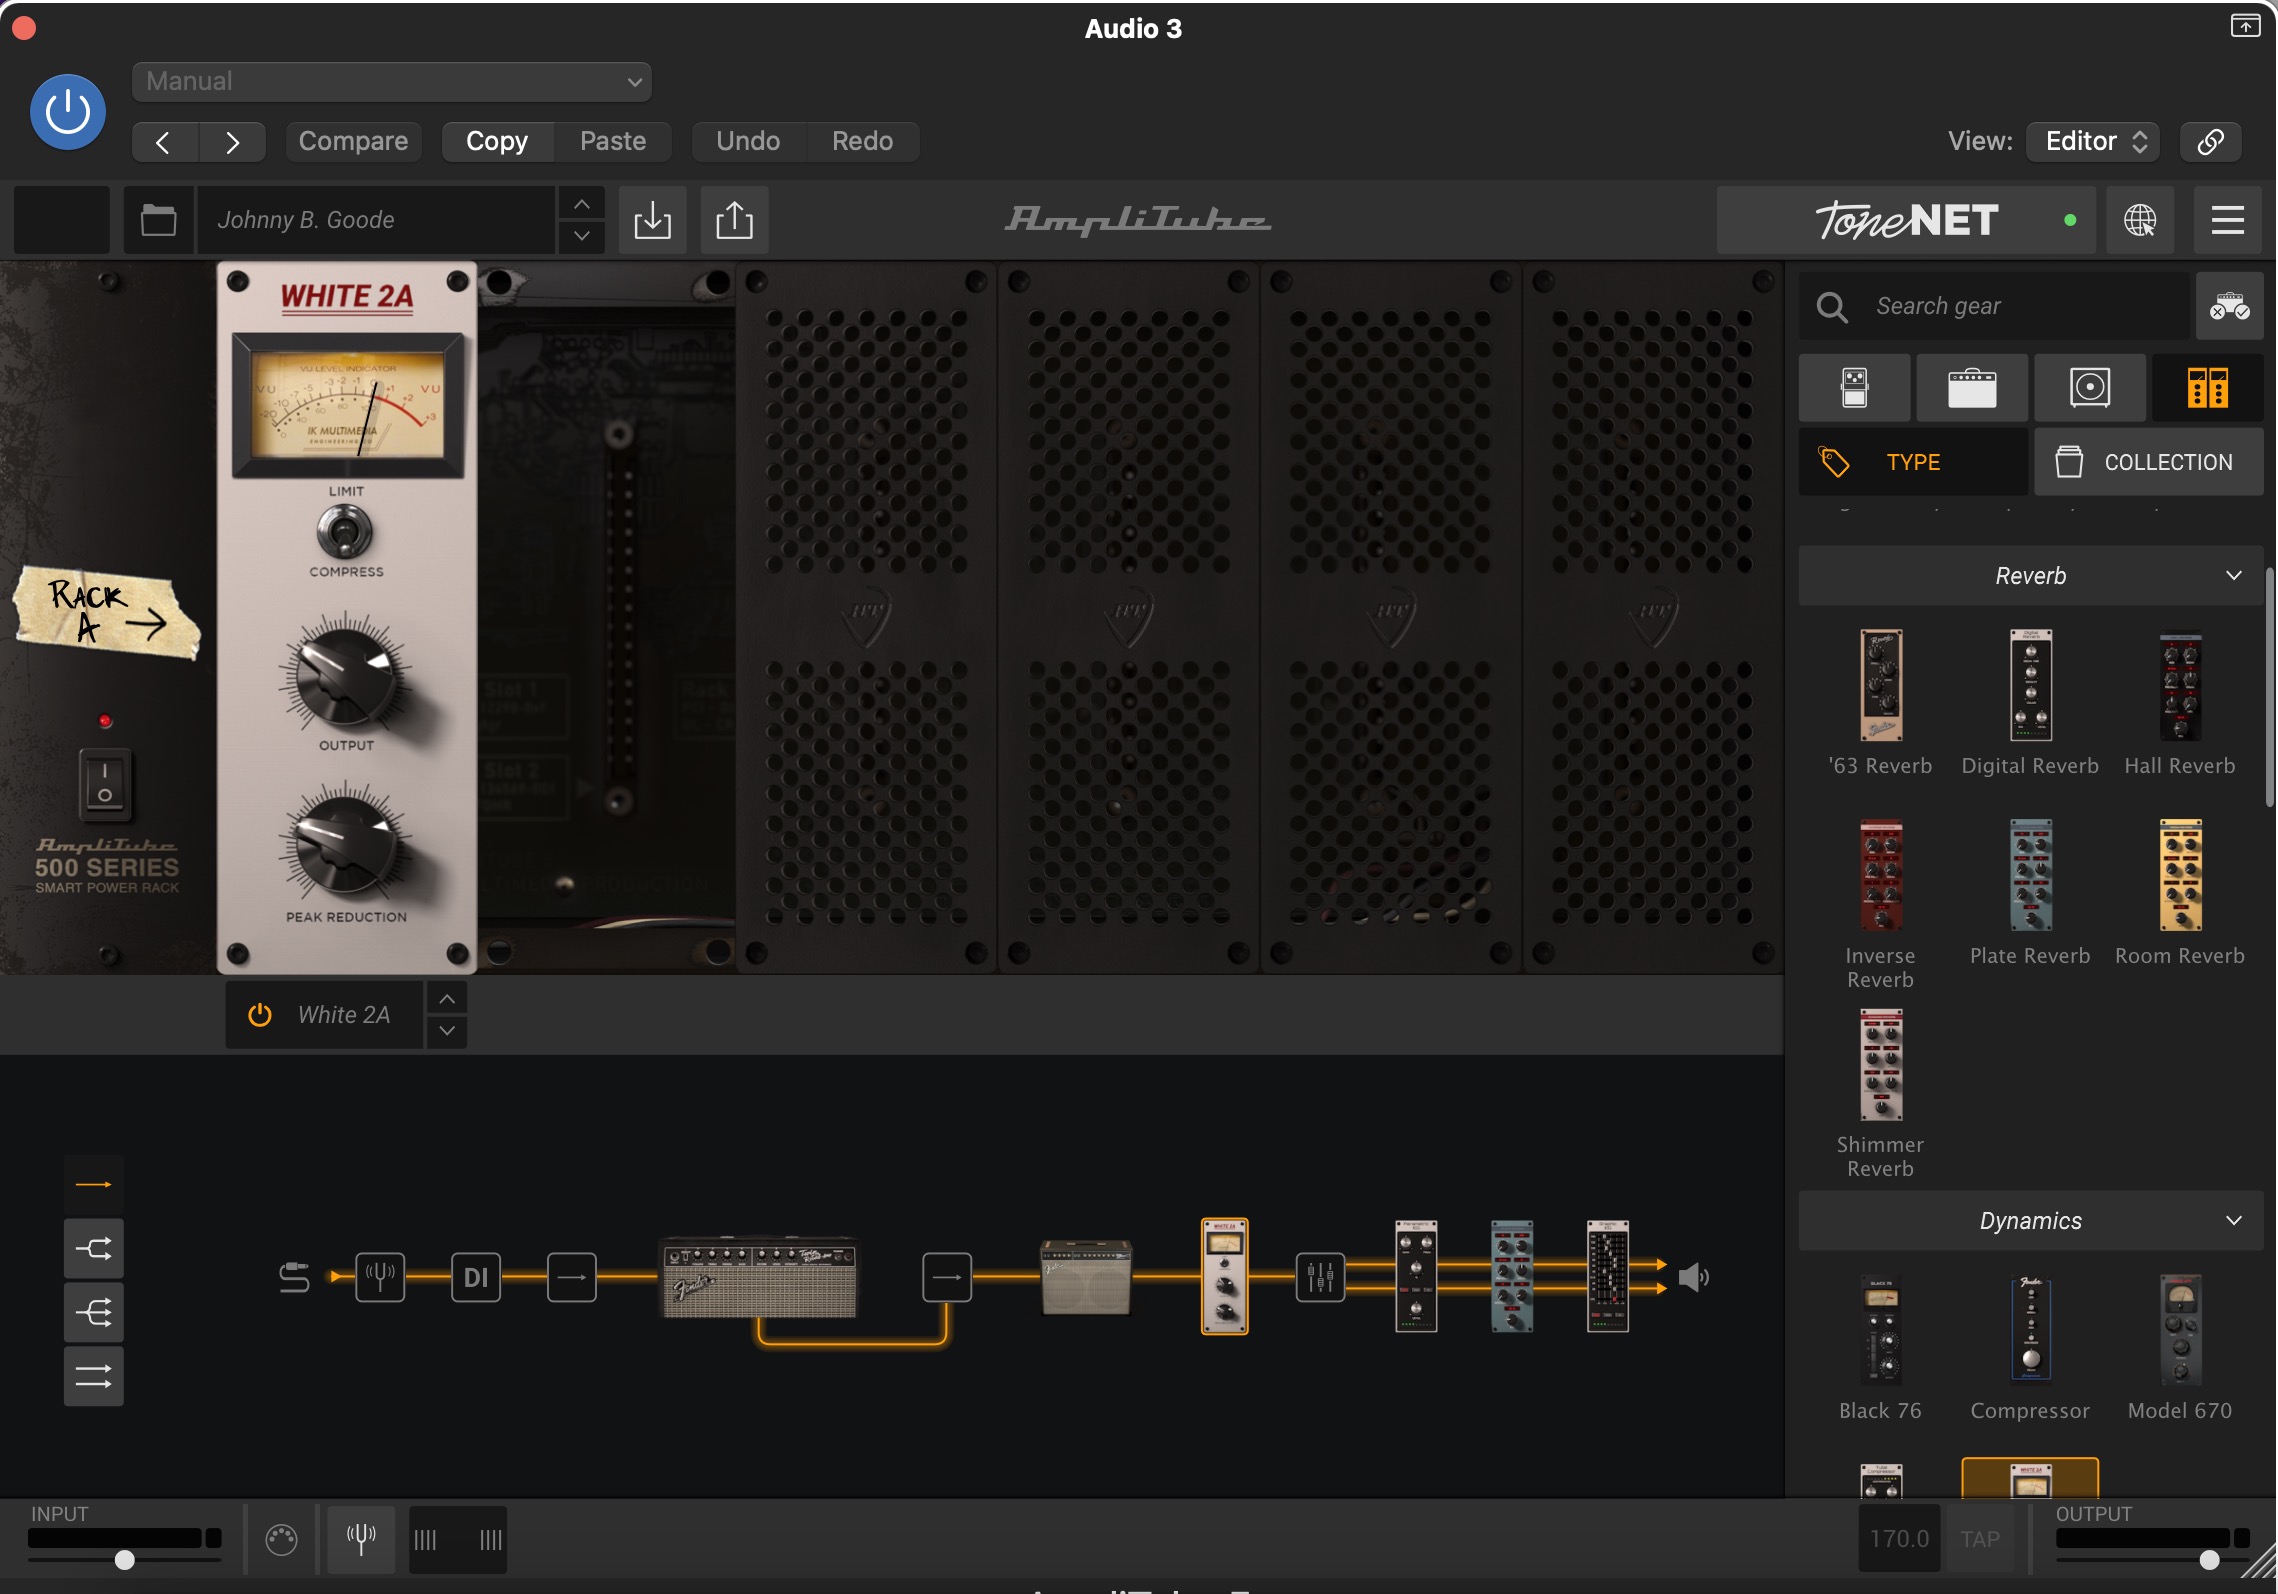Select the stomp pedal gear category icon
The image size is (2278, 1594).
tap(1854, 388)
